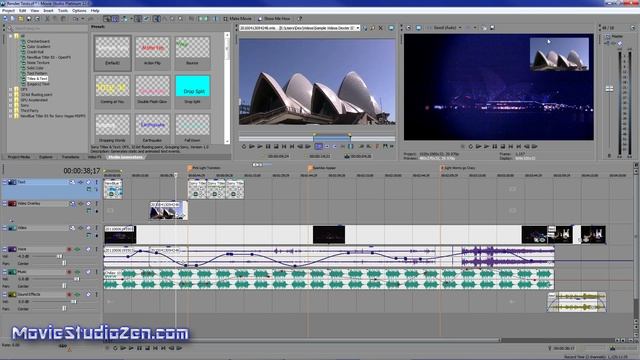Screen dimensions: 640x360
Task: Select Checkerboard generator in tree
Action: point(38,41)
